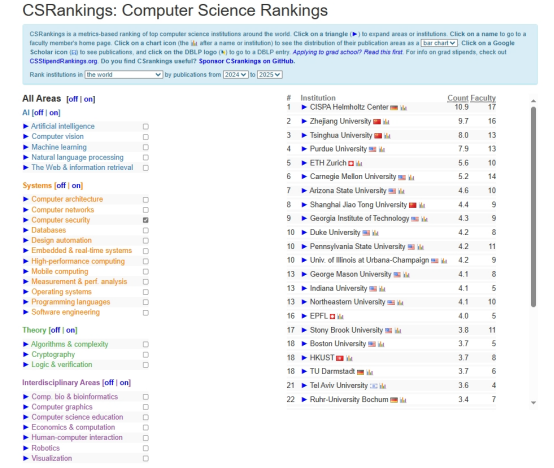Check the Databases checkbox
This screenshot has height=468, width=554.
(146, 230)
